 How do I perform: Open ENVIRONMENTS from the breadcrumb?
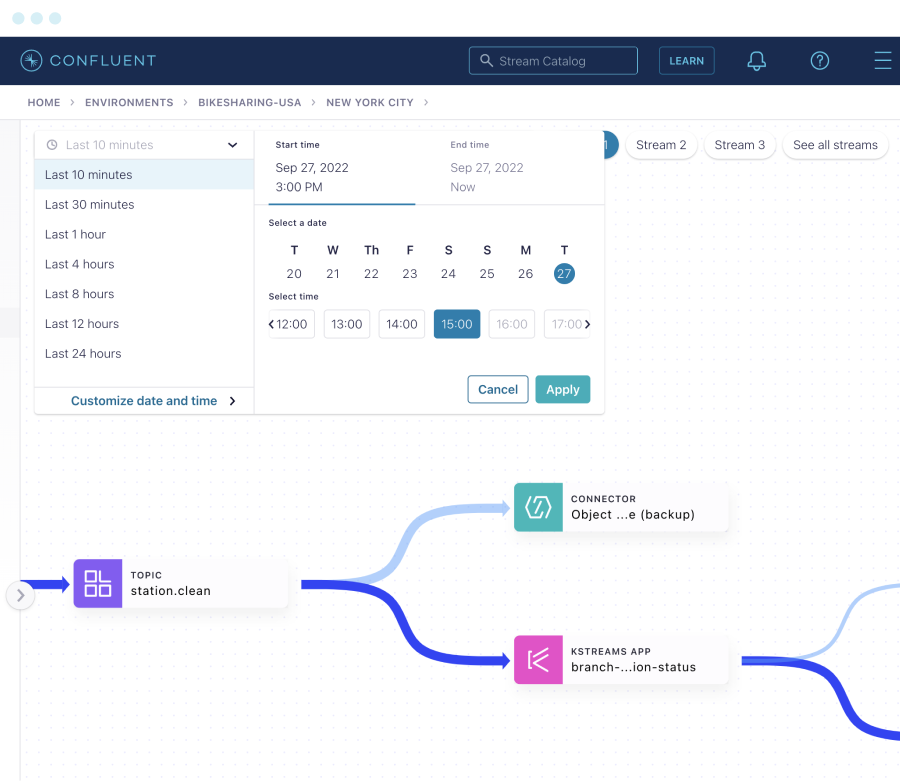(x=128, y=102)
